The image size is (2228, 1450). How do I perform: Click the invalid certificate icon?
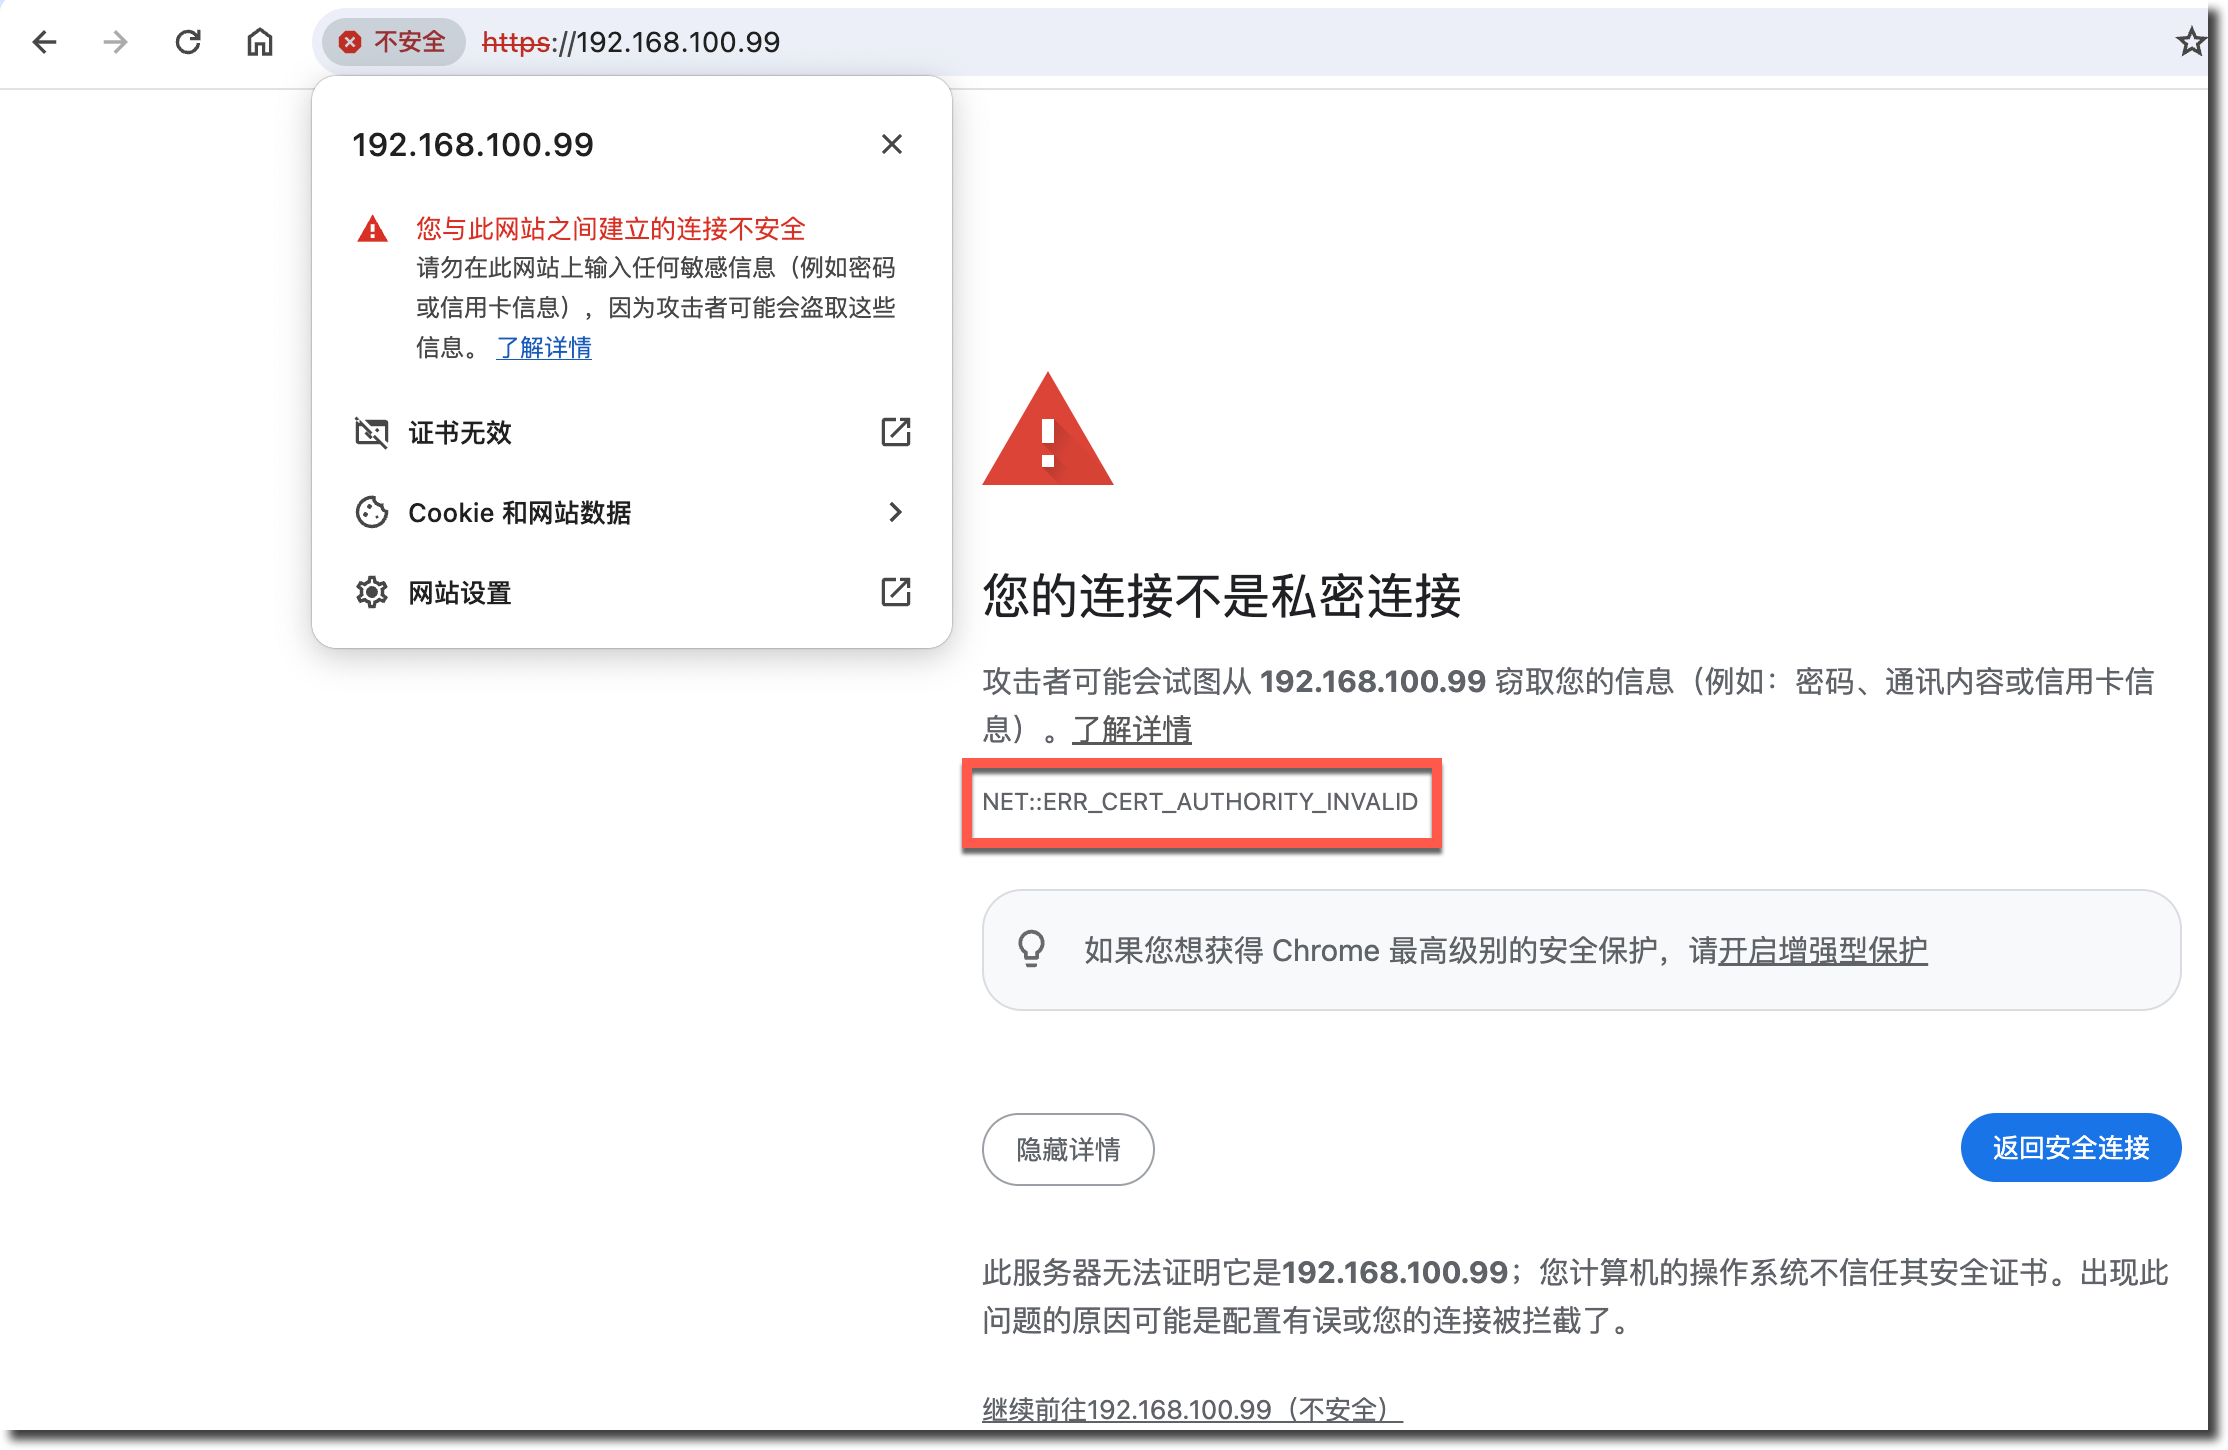point(371,432)
